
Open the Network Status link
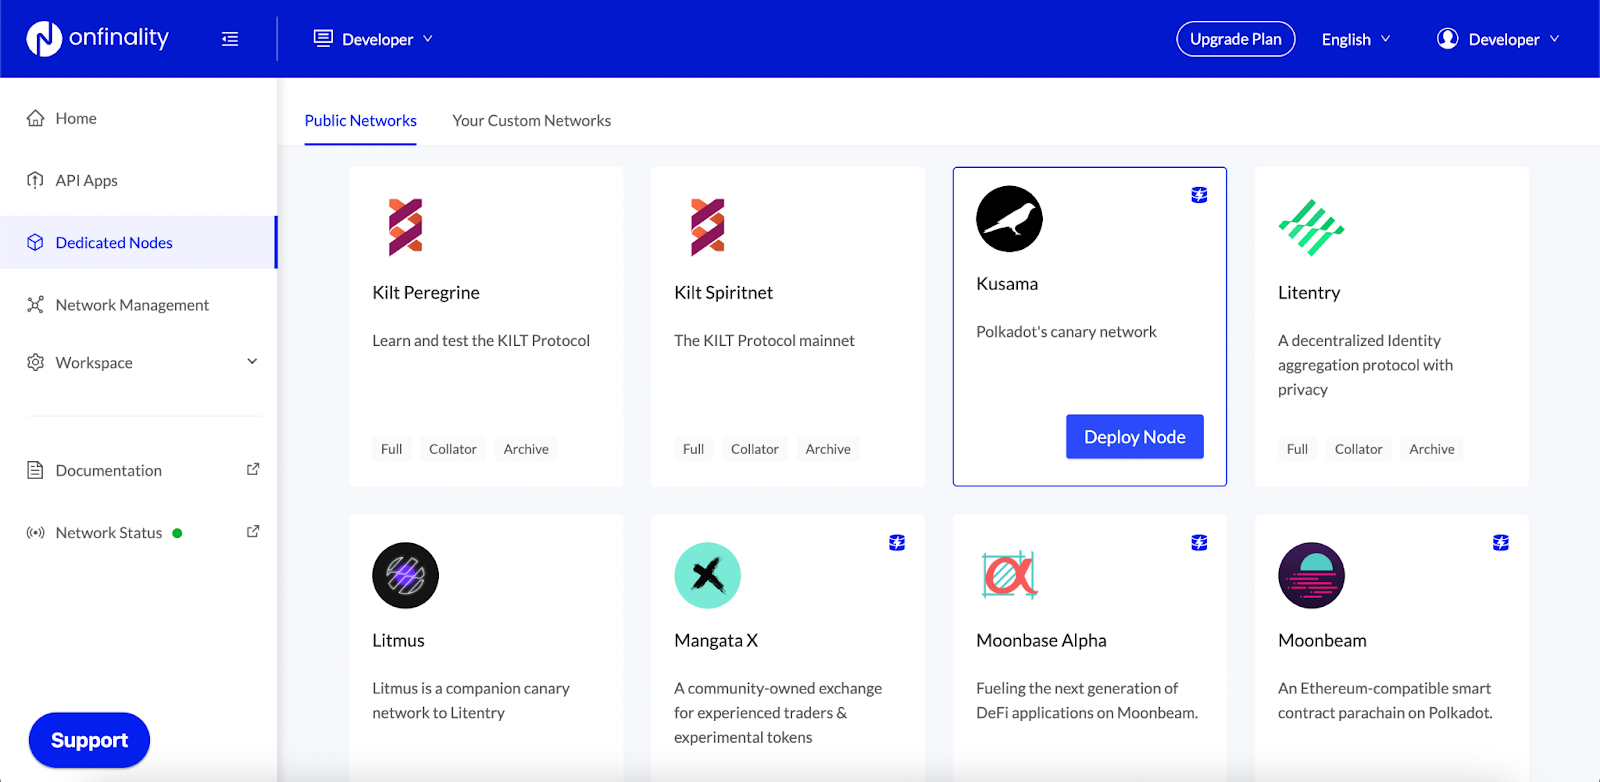coord(109,533)
